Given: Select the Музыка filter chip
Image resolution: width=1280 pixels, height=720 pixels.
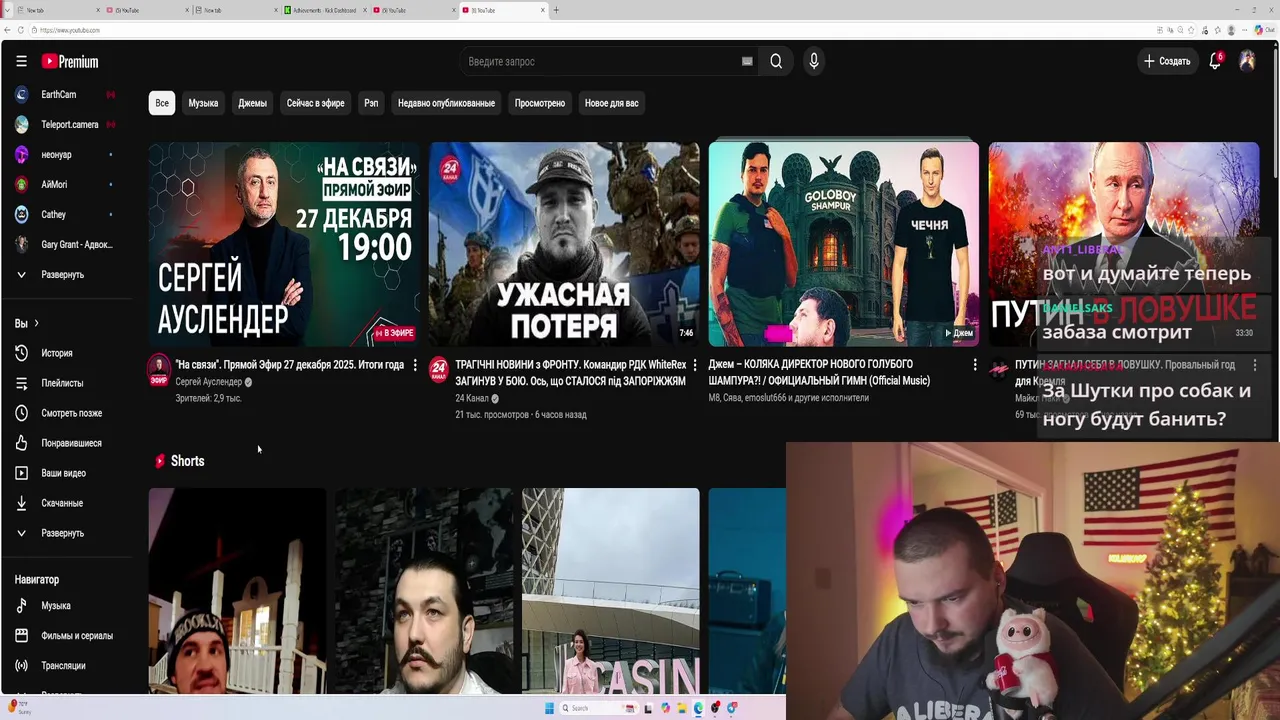Looking at the screenshot, I should coord(203,103).
